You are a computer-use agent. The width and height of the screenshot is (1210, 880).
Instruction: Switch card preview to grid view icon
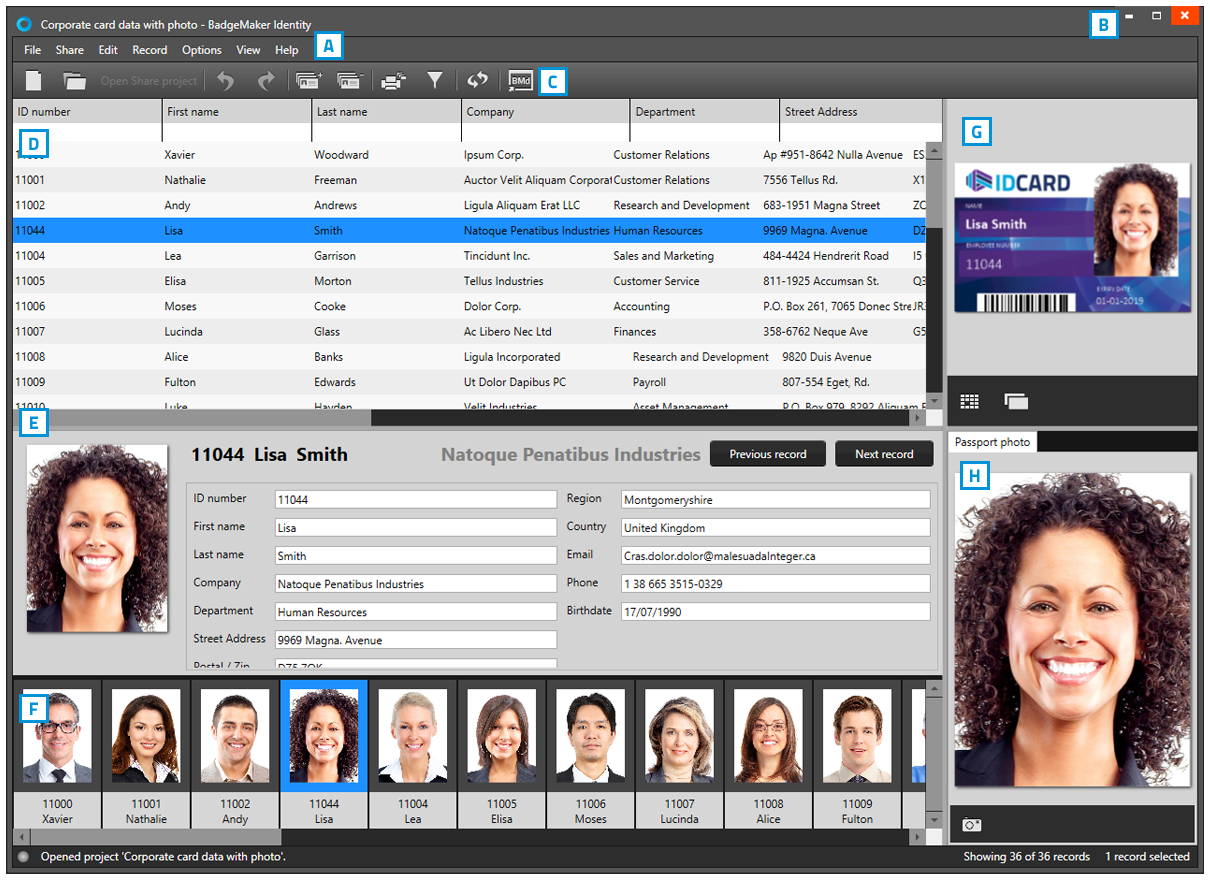(970, 401)
